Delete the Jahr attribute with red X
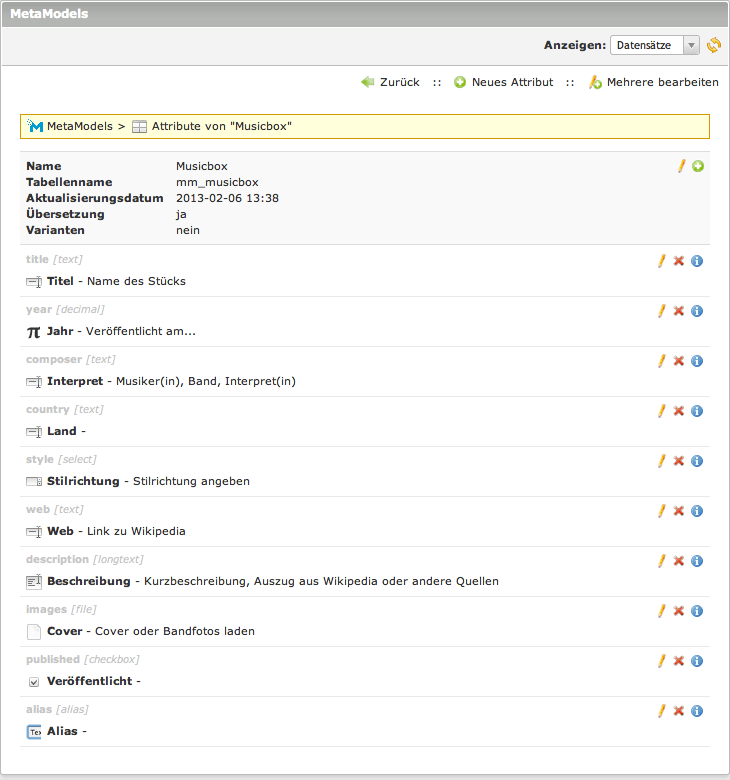Viewport: 730px width, 780px height. (679, 311)
